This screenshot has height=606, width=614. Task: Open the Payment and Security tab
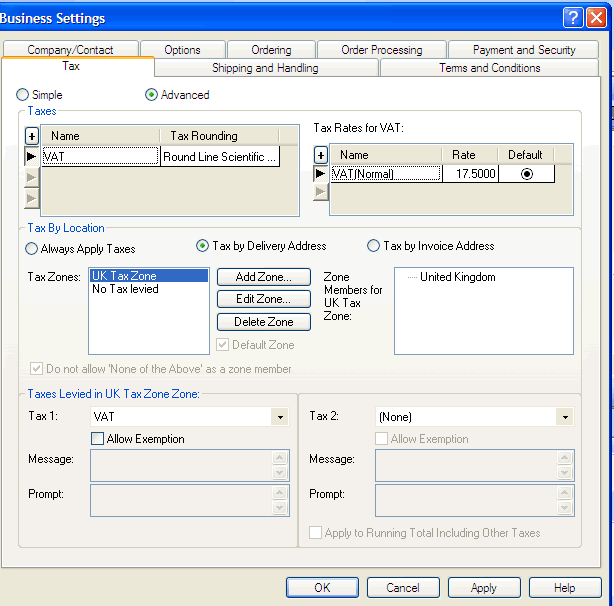(523, 50)
